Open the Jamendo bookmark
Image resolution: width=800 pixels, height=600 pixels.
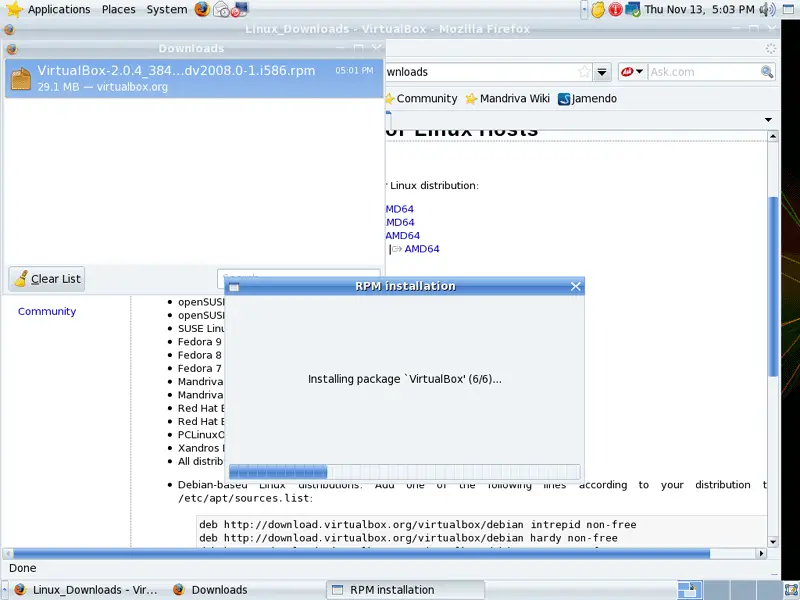pyautogui.click(x=588, y=98)
